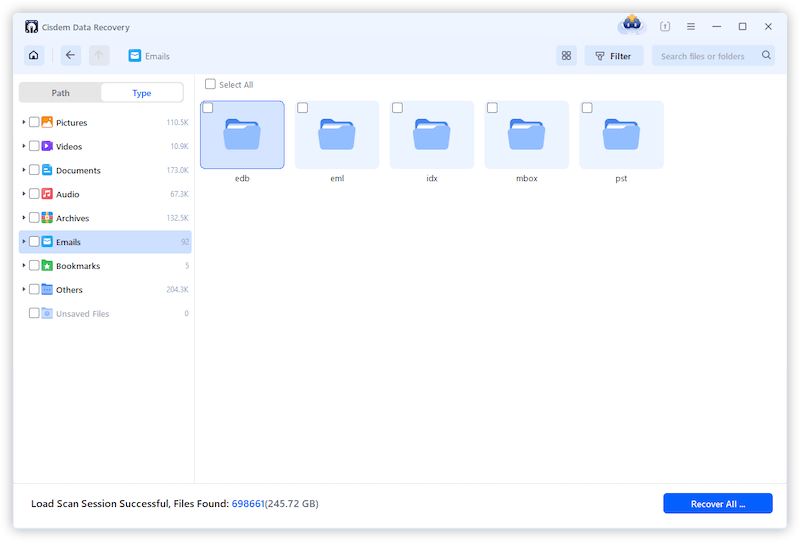Screen dimensions: 800x542
Task: Navigate back with the left arrow
Action: (70, 55)
